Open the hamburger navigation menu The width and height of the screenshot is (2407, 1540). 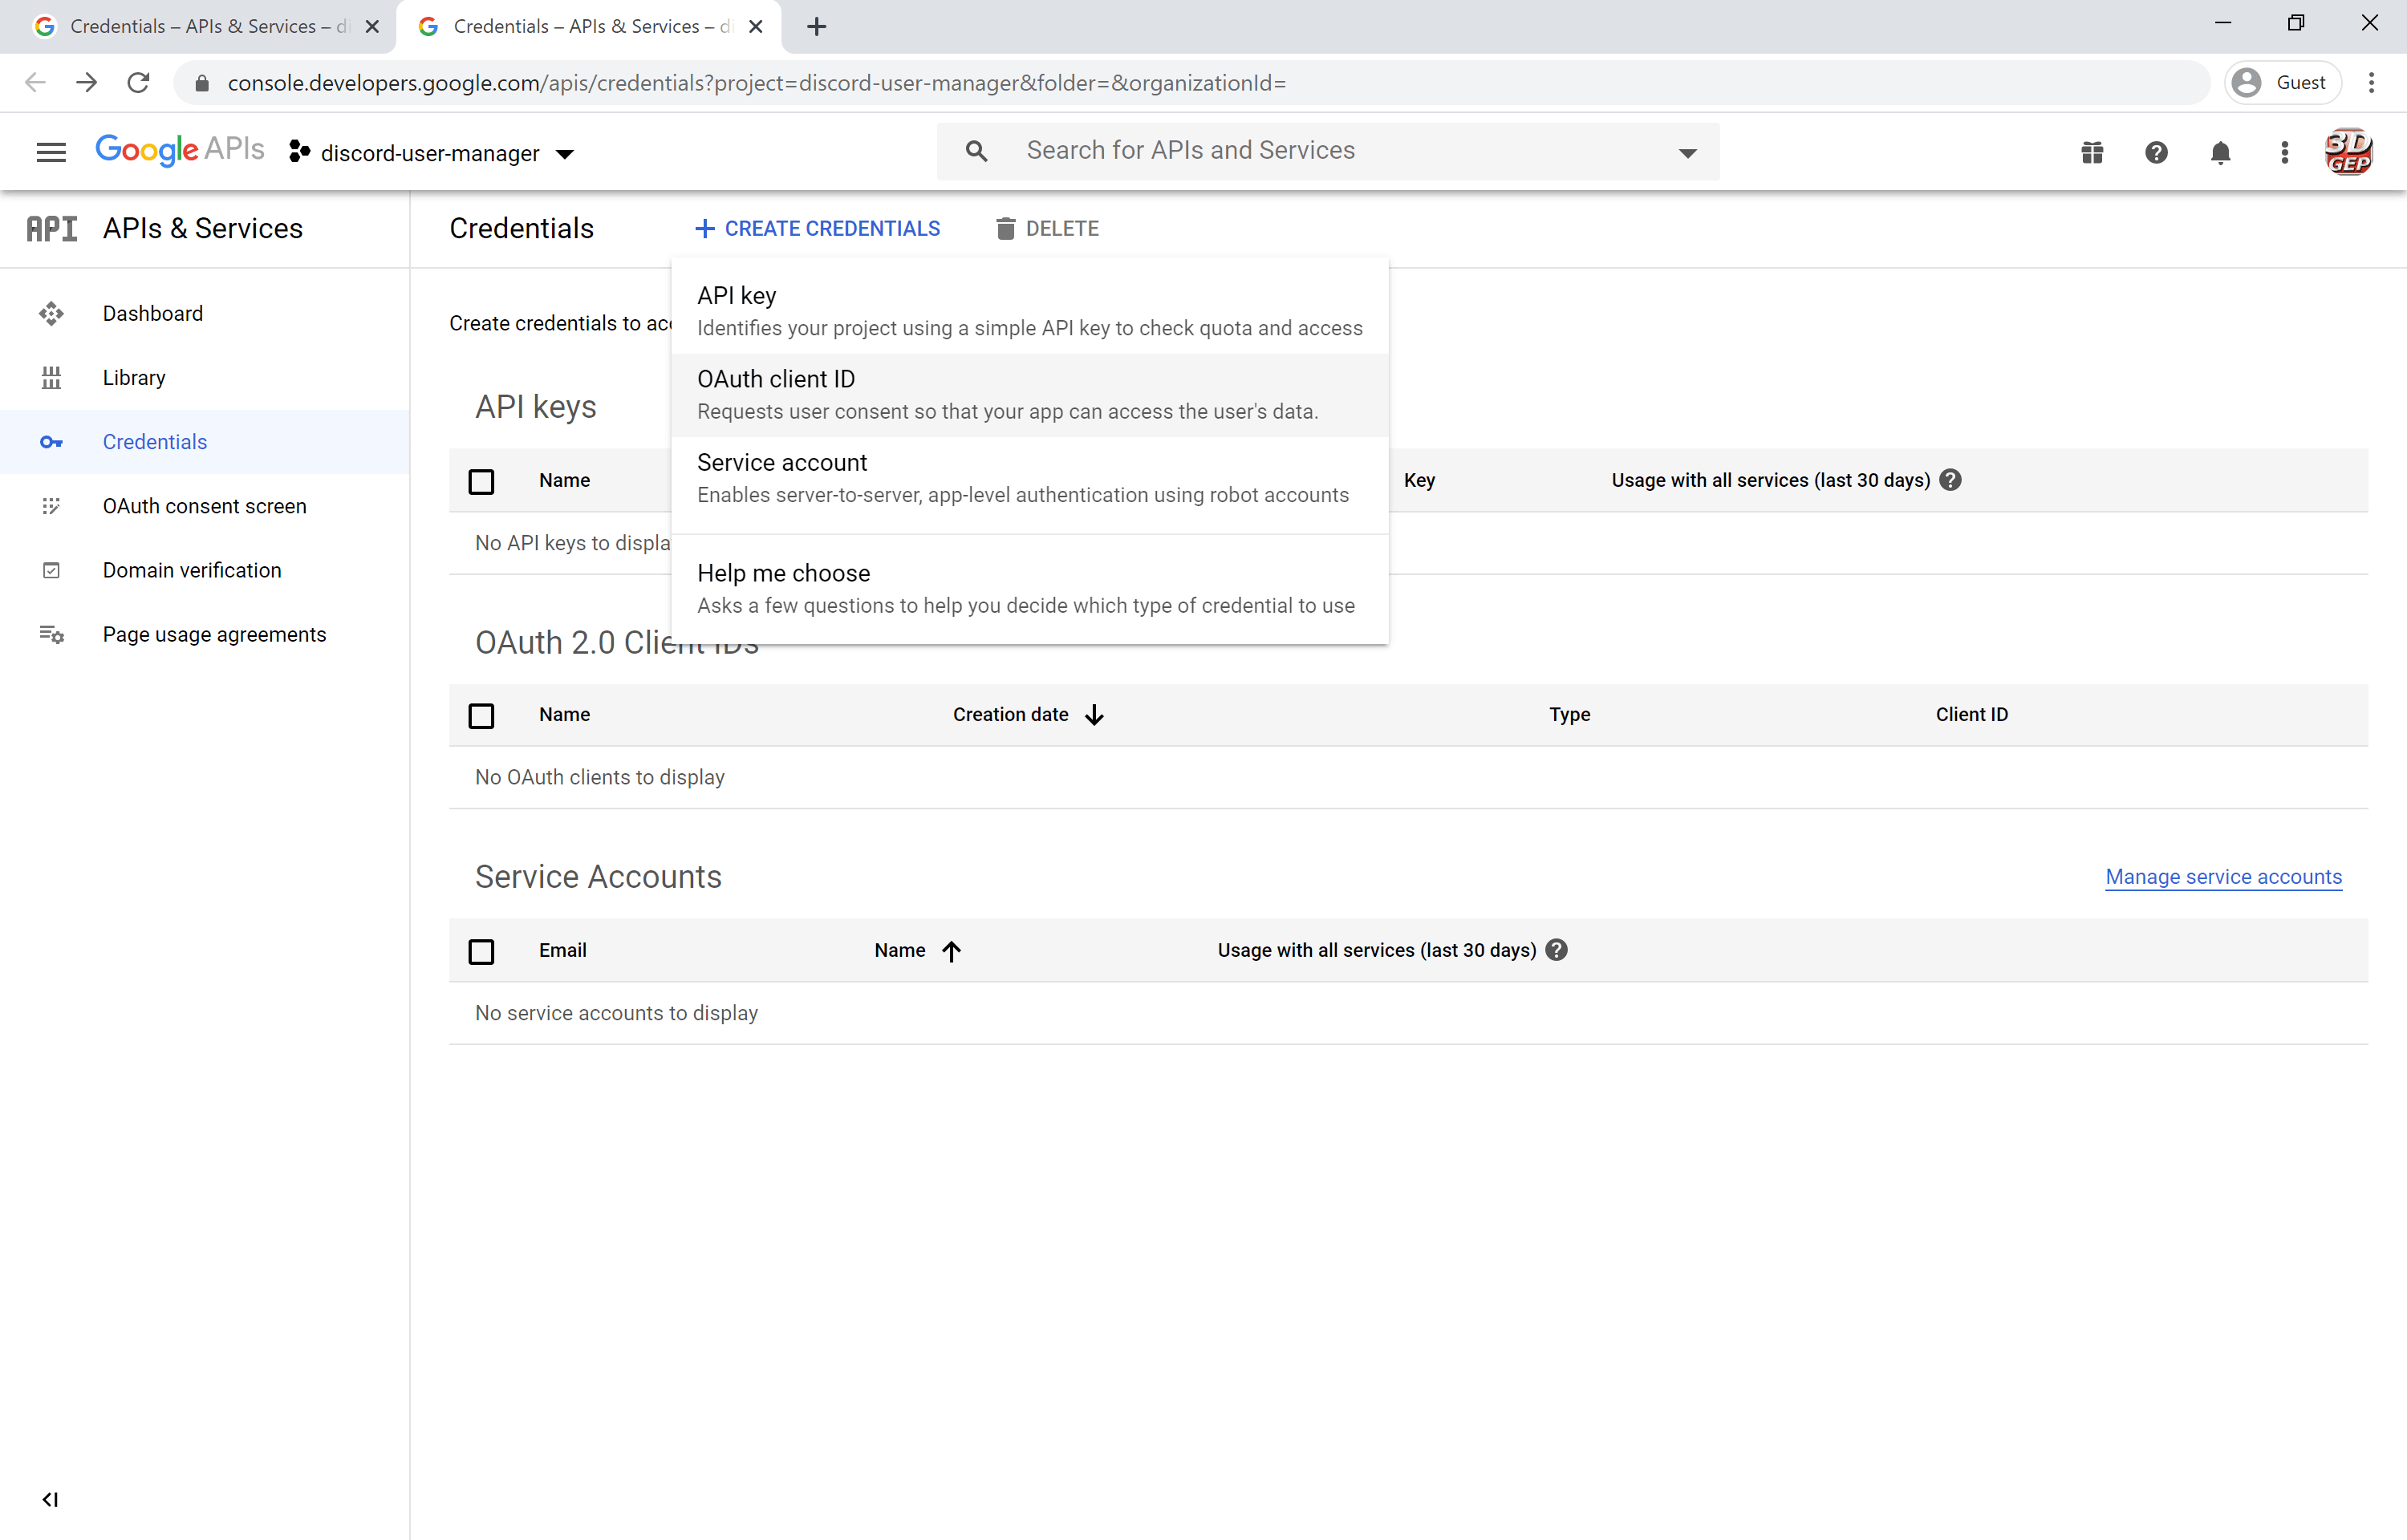(x=51, y=152)
